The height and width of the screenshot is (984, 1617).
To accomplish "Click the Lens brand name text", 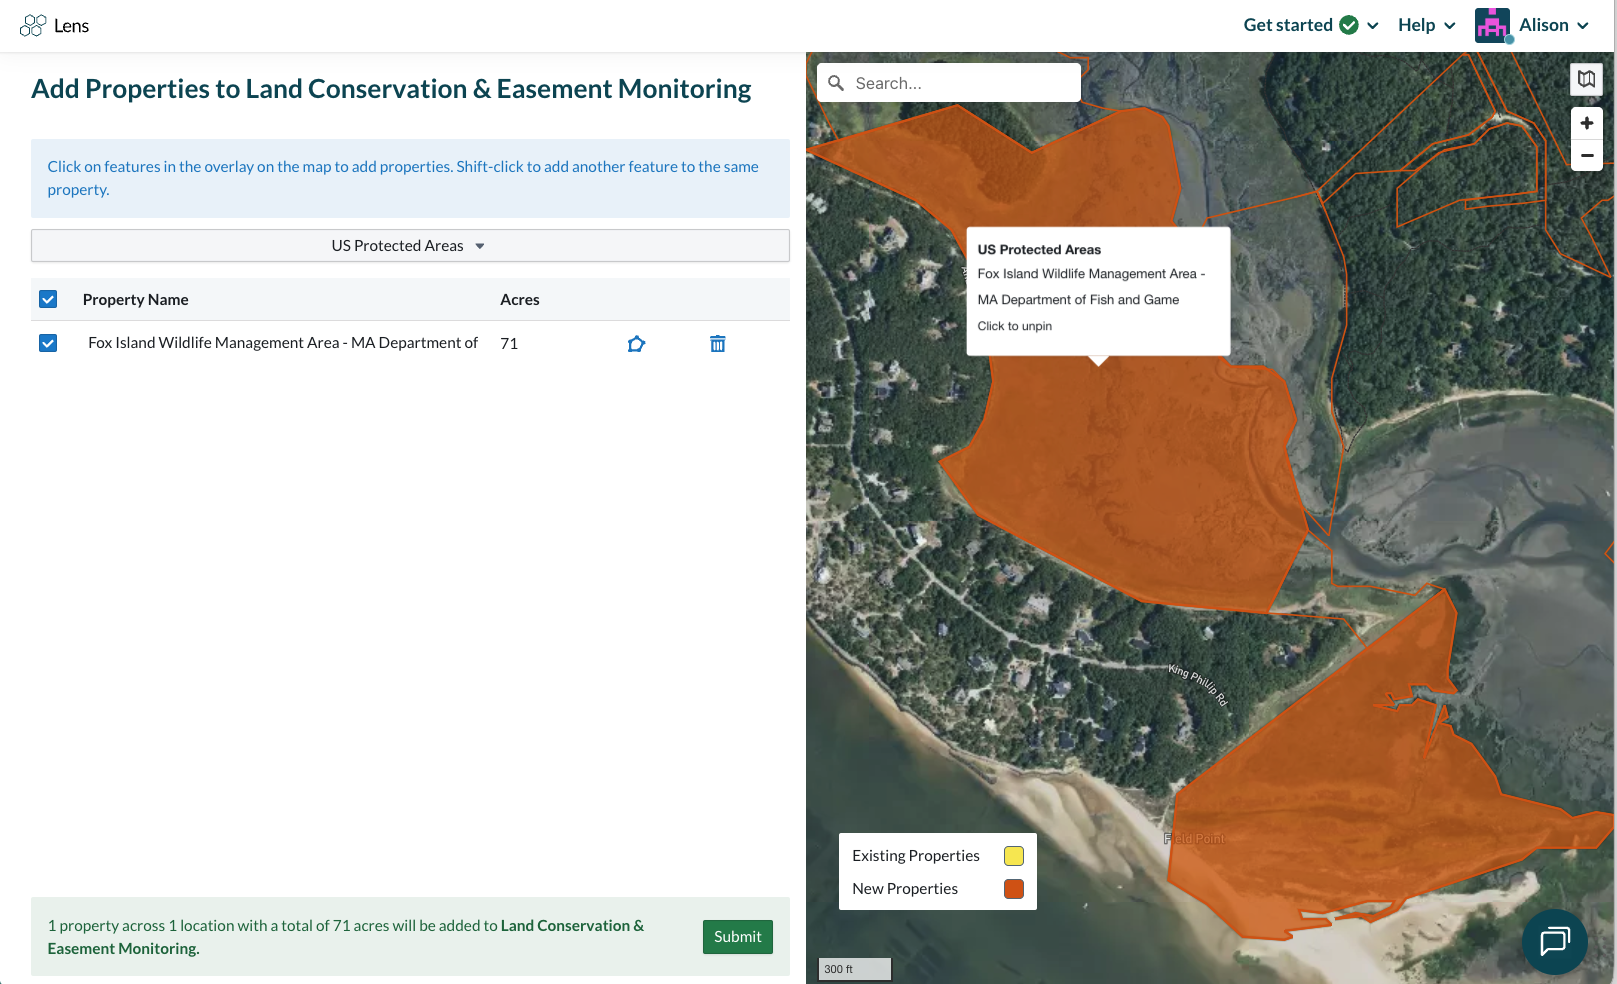I will point(72,26).
